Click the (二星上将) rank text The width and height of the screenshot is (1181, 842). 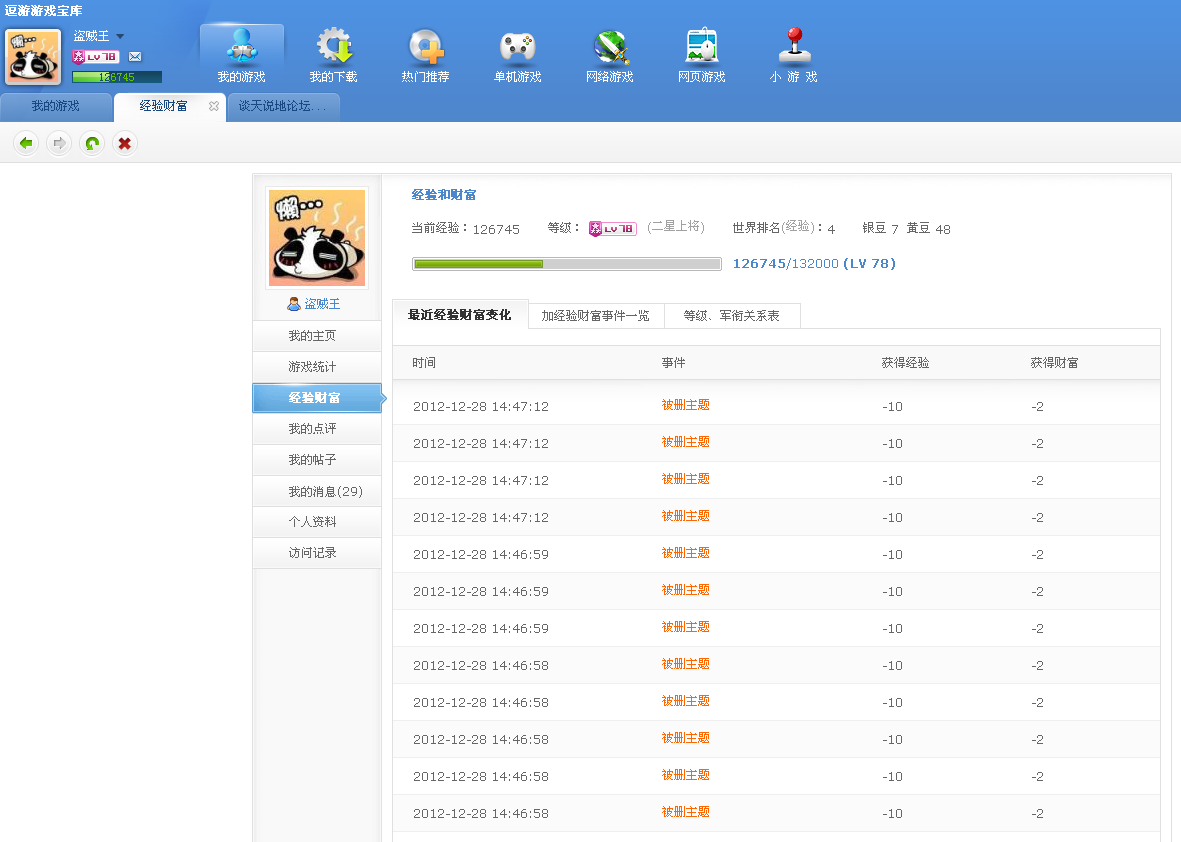point(676,227)
